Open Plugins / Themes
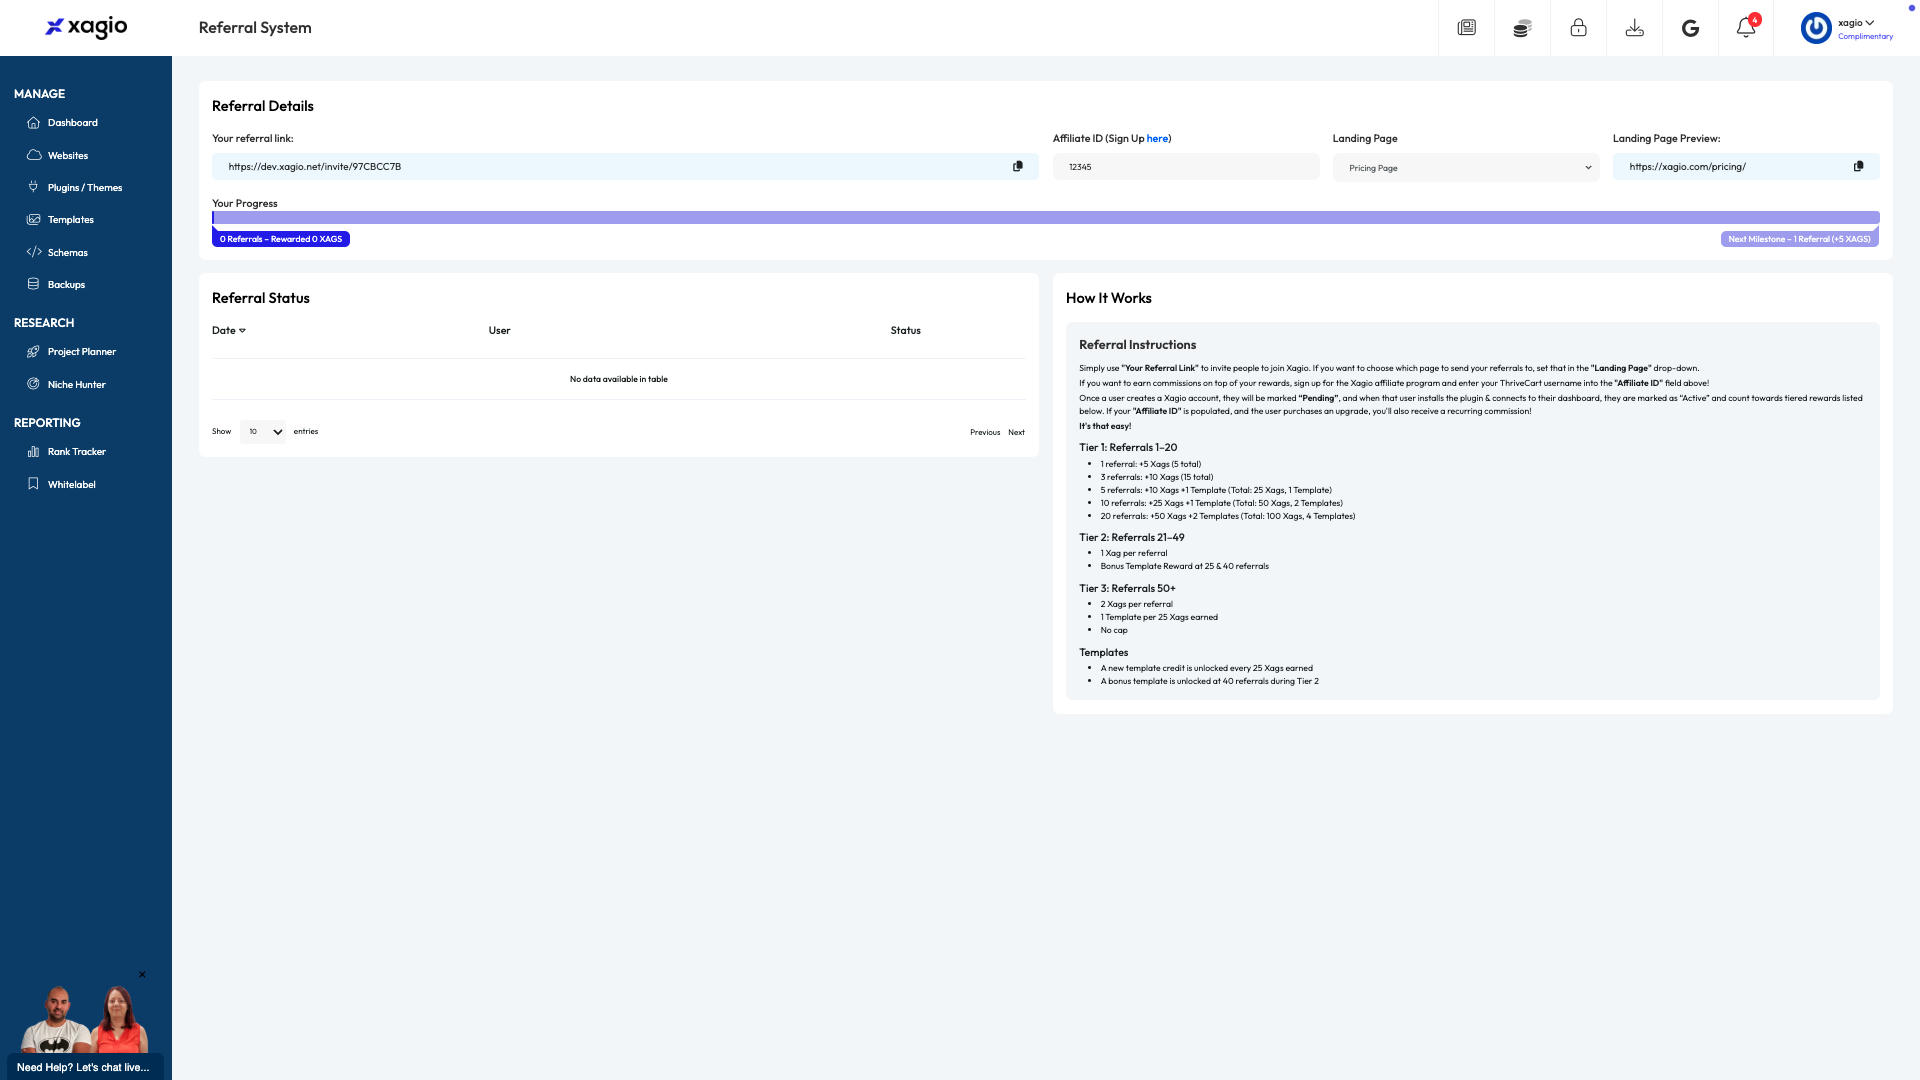 tap(85, 188)
